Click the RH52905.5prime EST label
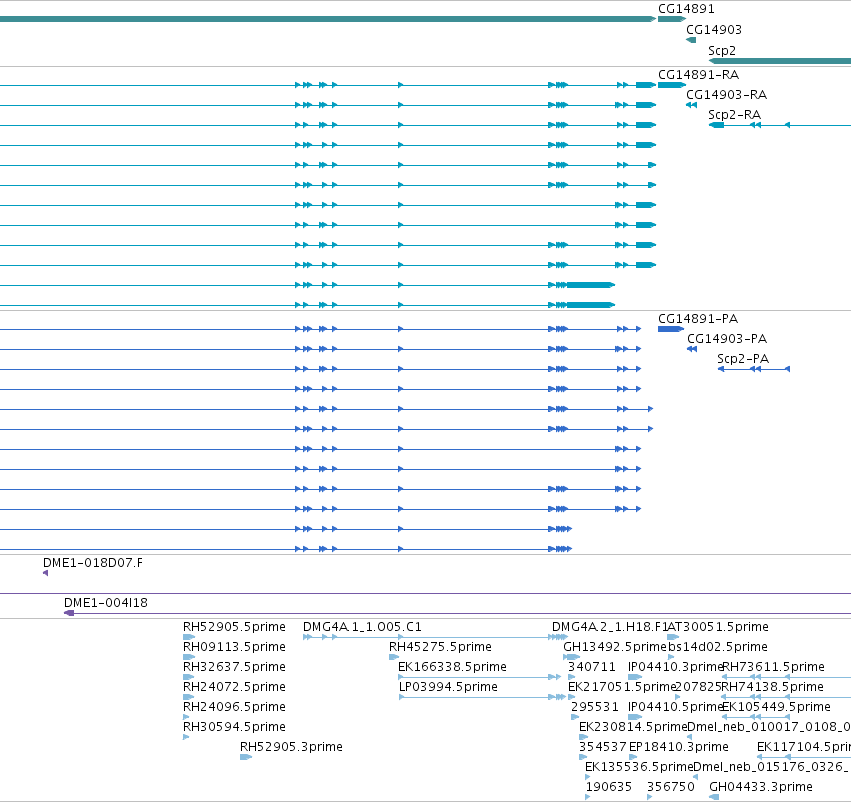Image resolution: width=851 pixels, height=802 pixels. coord(234,627)
